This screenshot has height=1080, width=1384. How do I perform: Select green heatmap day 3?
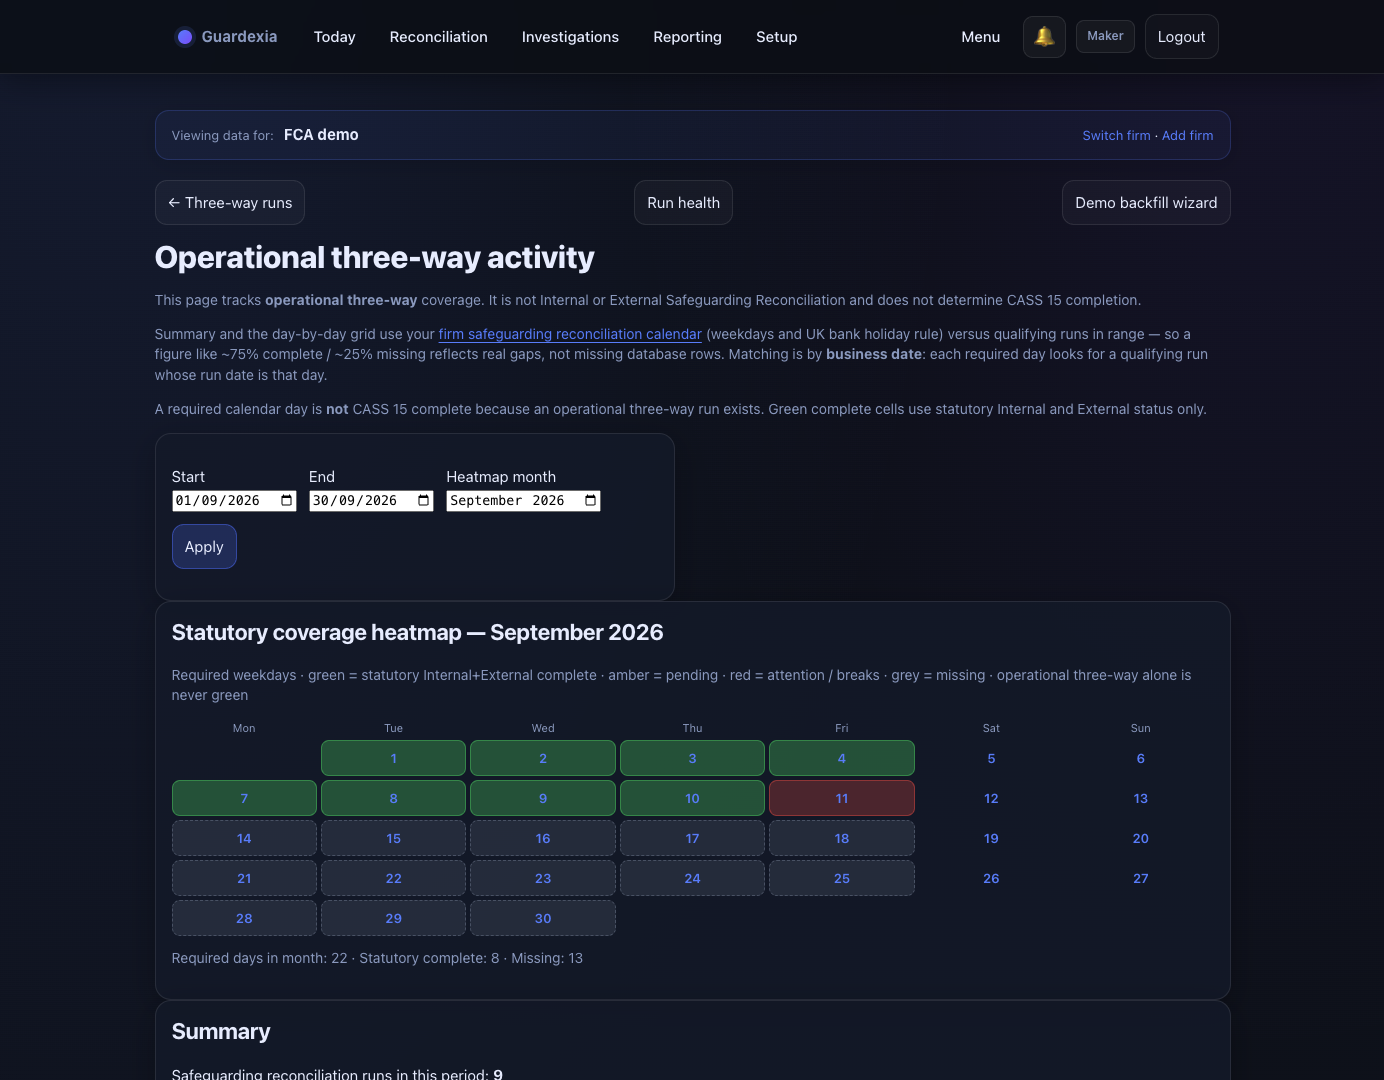(x=692, y=758)
